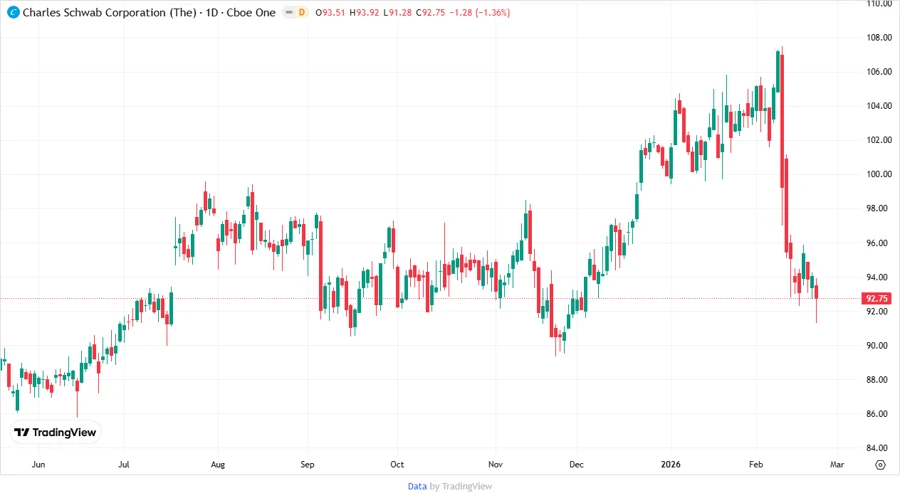Image resolution: width=900 pixels, height=498 pixels.
Task: Click the '108.00' price axis label
Action: click(x=879, y=38)
